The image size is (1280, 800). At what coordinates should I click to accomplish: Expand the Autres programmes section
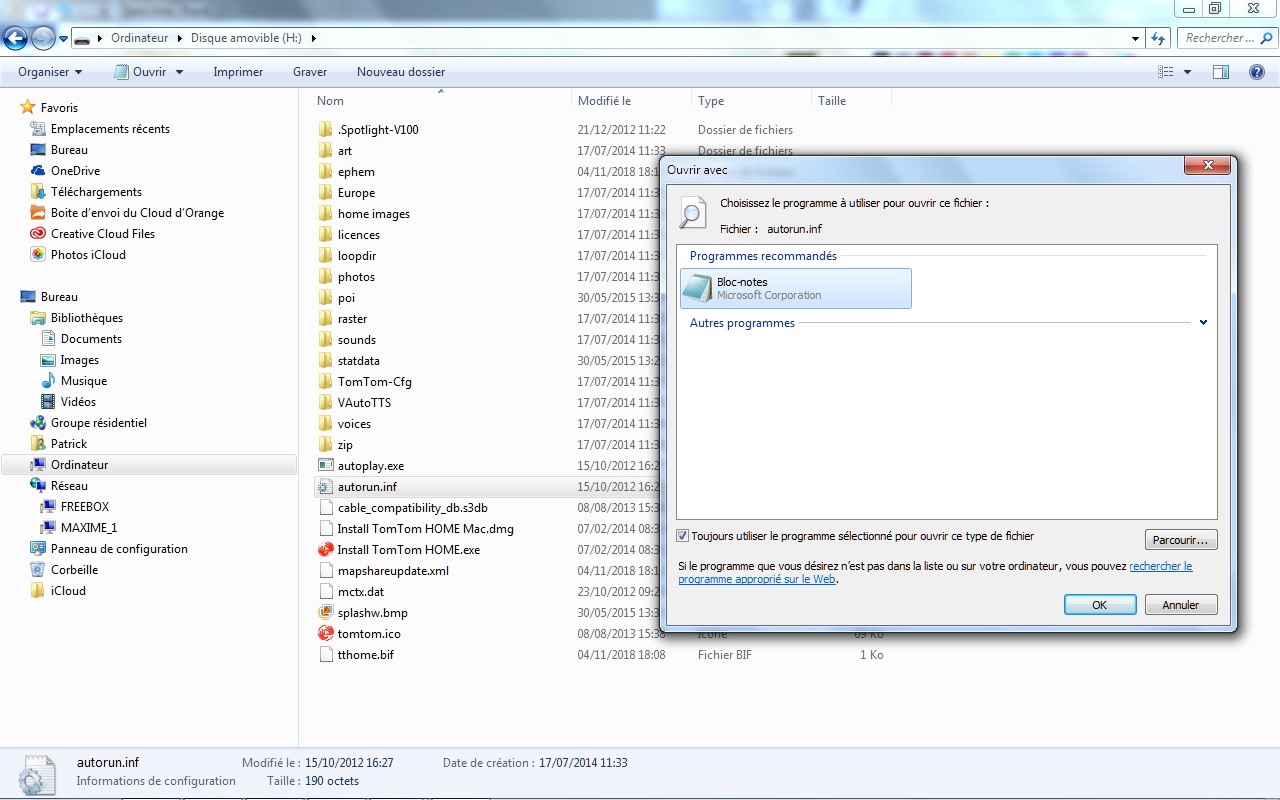coord(1203,323)
